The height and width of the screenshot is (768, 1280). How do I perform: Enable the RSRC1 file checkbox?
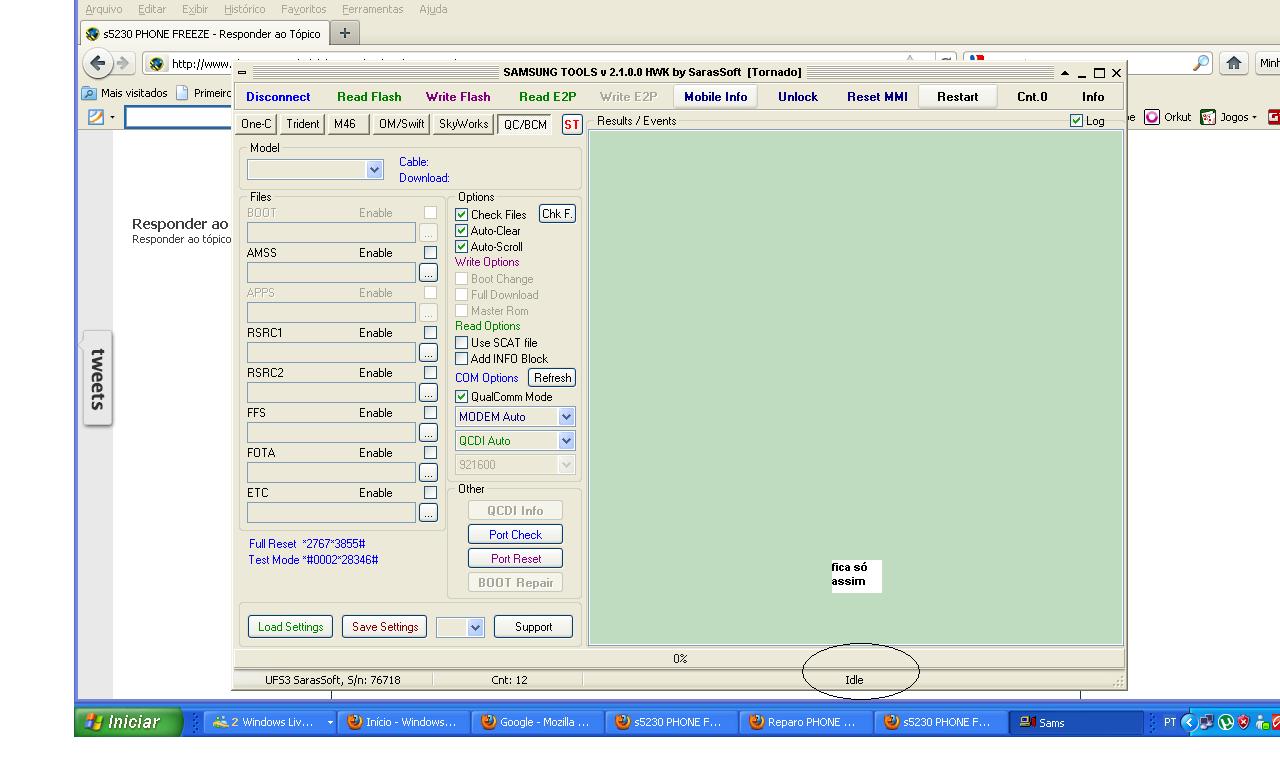430,333
